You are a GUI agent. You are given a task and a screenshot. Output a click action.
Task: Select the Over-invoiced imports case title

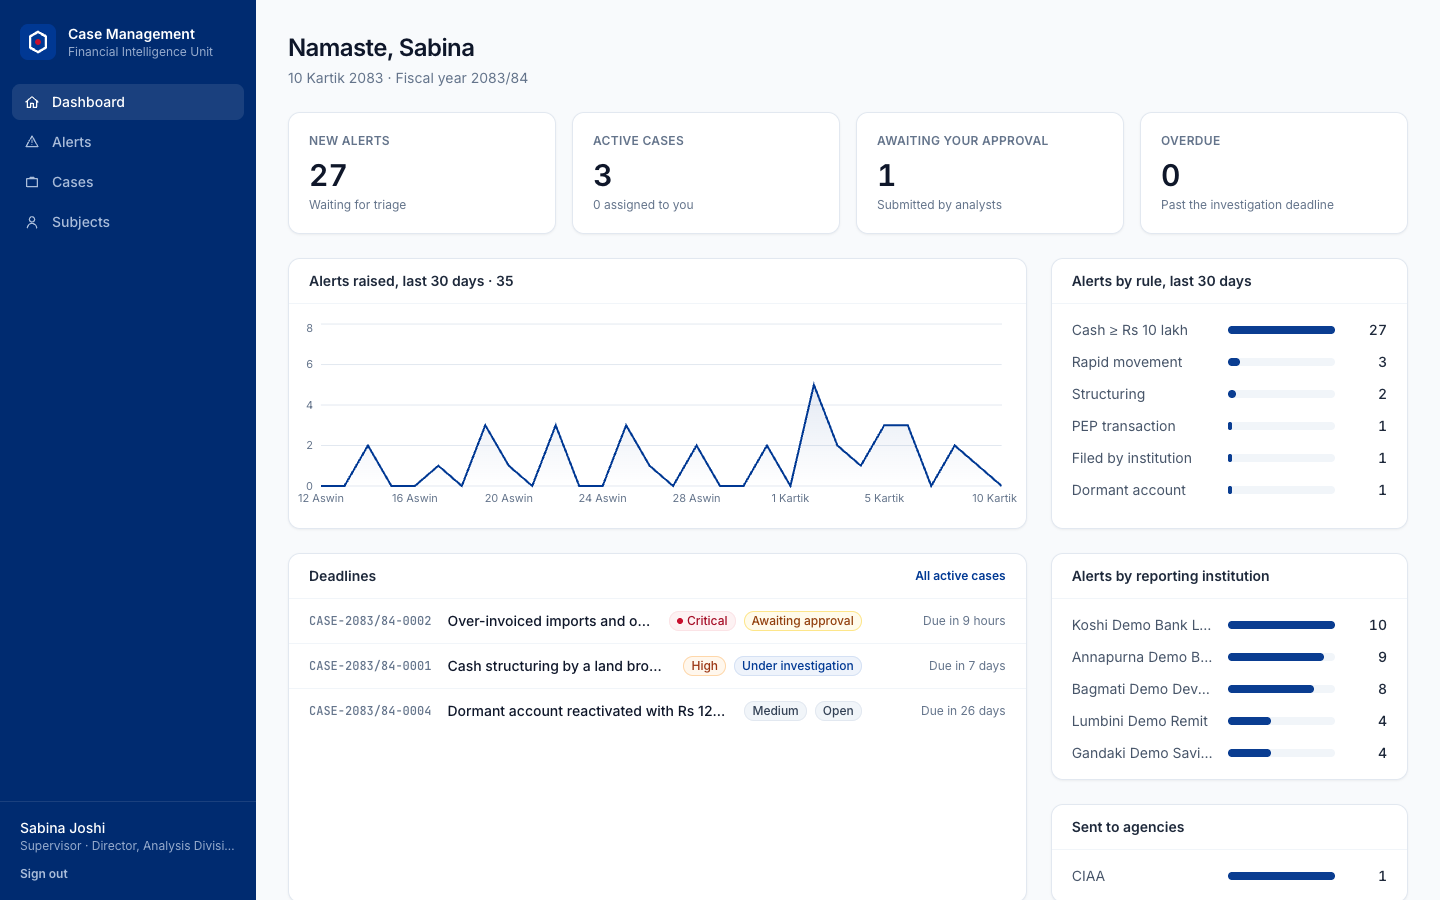(549, 621)
